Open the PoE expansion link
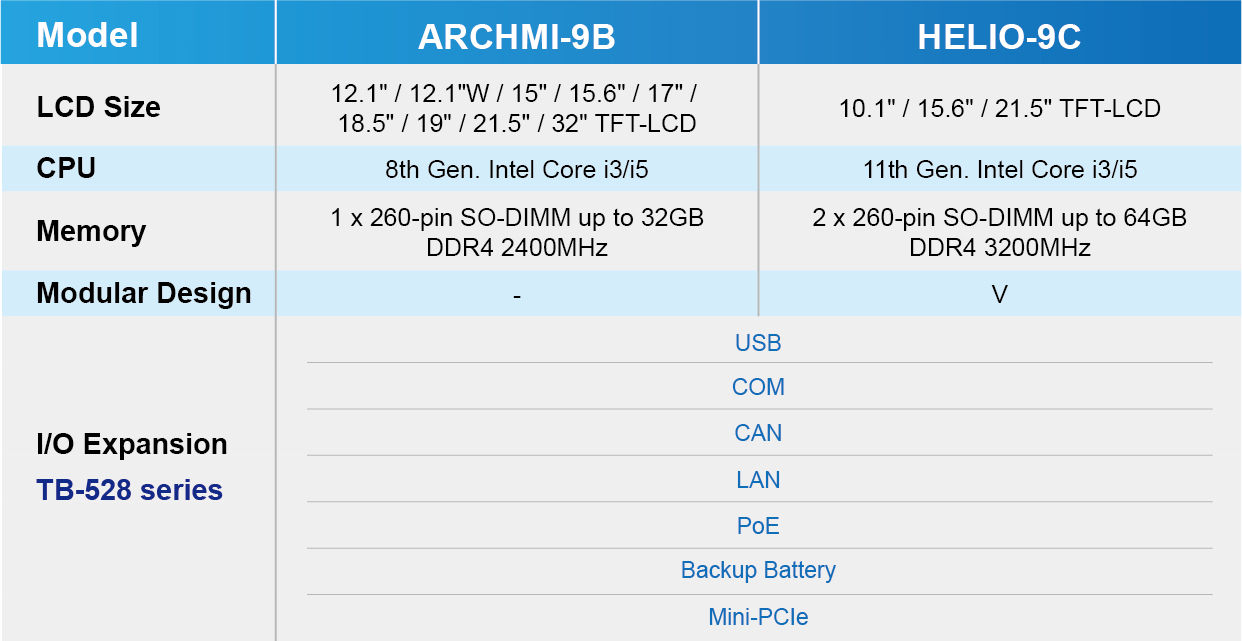This screenshot has width=1242, height=641. [x=758, y=526]
